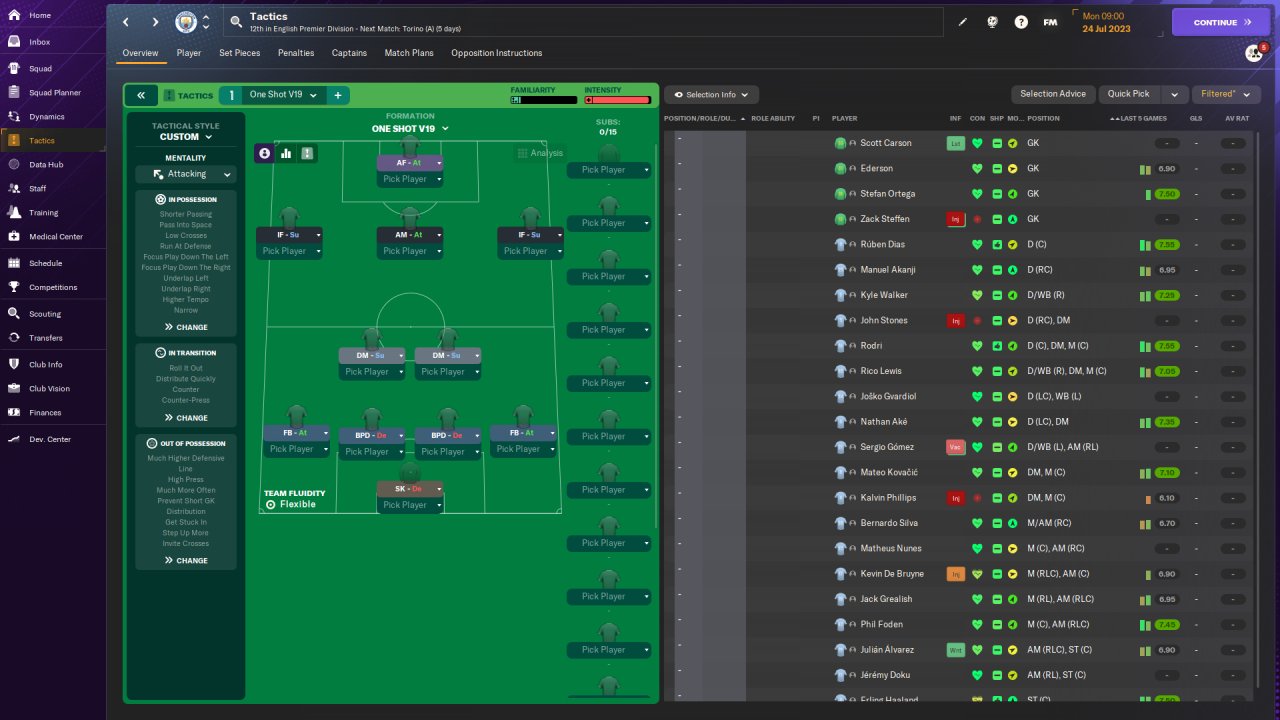Open the Filtered dropdown
The image size is (1280, 720).
click(1226, 94)
